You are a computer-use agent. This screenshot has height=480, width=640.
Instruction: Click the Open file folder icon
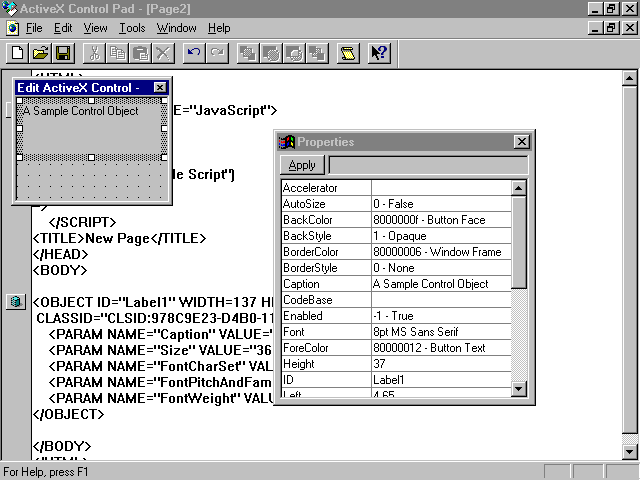[x=40, y=53]
